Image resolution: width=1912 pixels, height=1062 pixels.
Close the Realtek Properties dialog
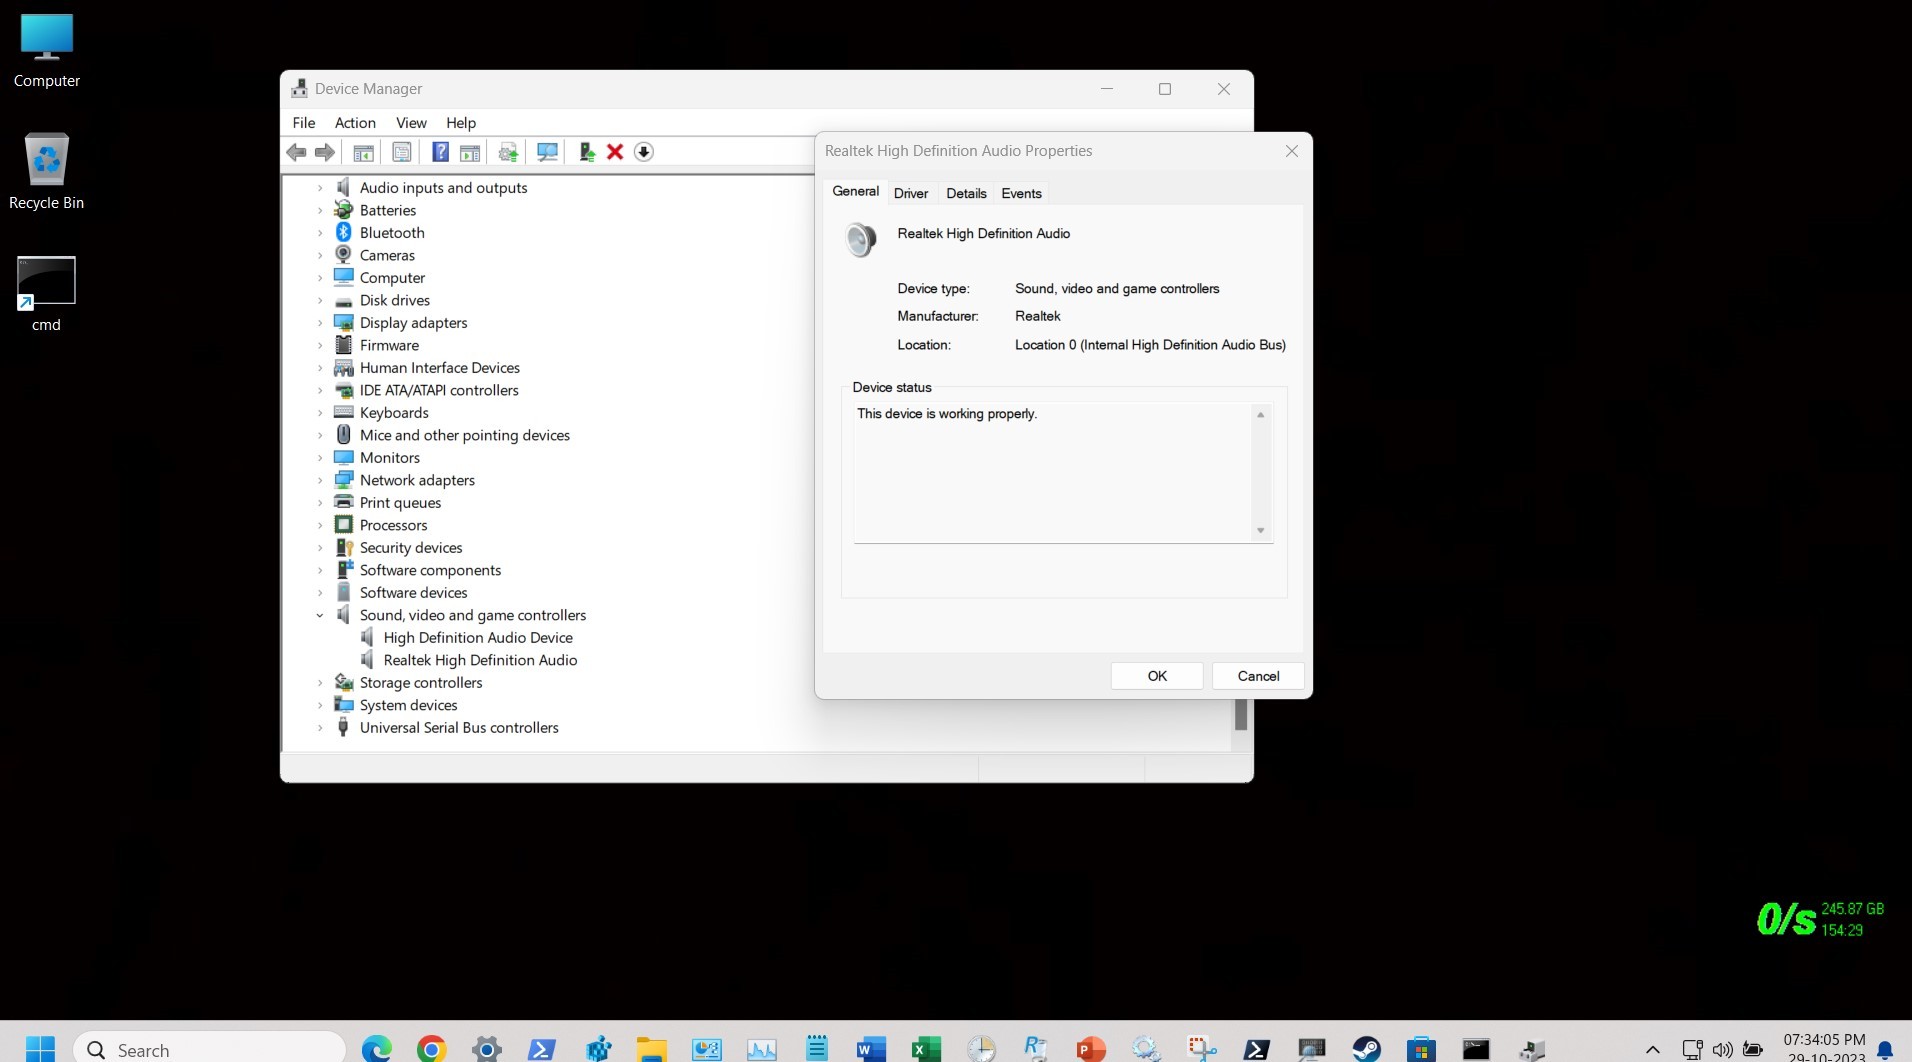1292,151
